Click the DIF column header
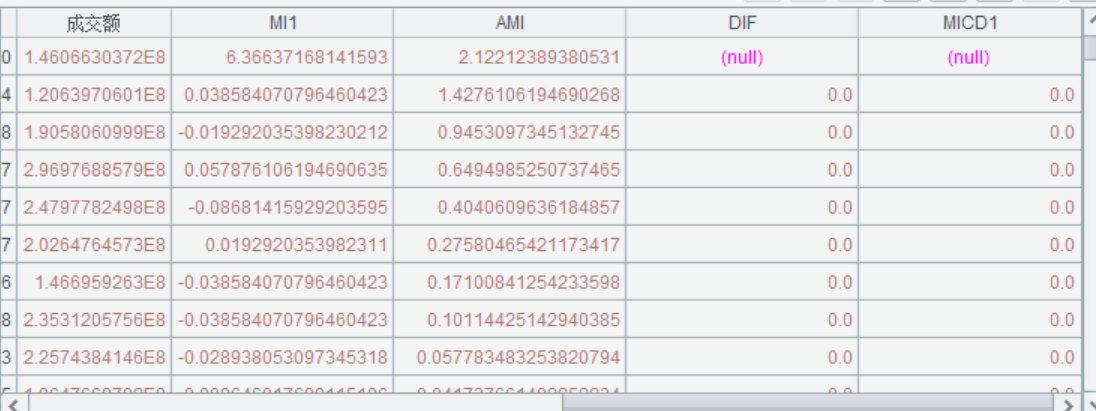Image resolution: width=1096 pixels, height=411 pixels. [742, 23]
